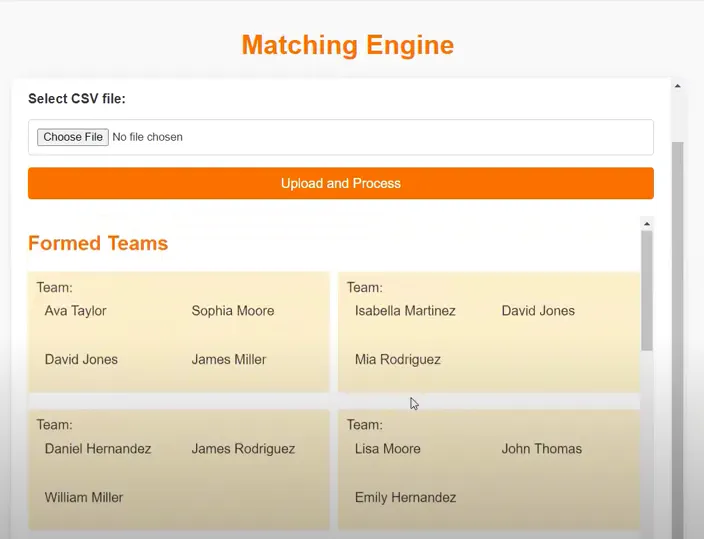Click the Formed Teams heading
704x539 pixels.
click(98, 243)
